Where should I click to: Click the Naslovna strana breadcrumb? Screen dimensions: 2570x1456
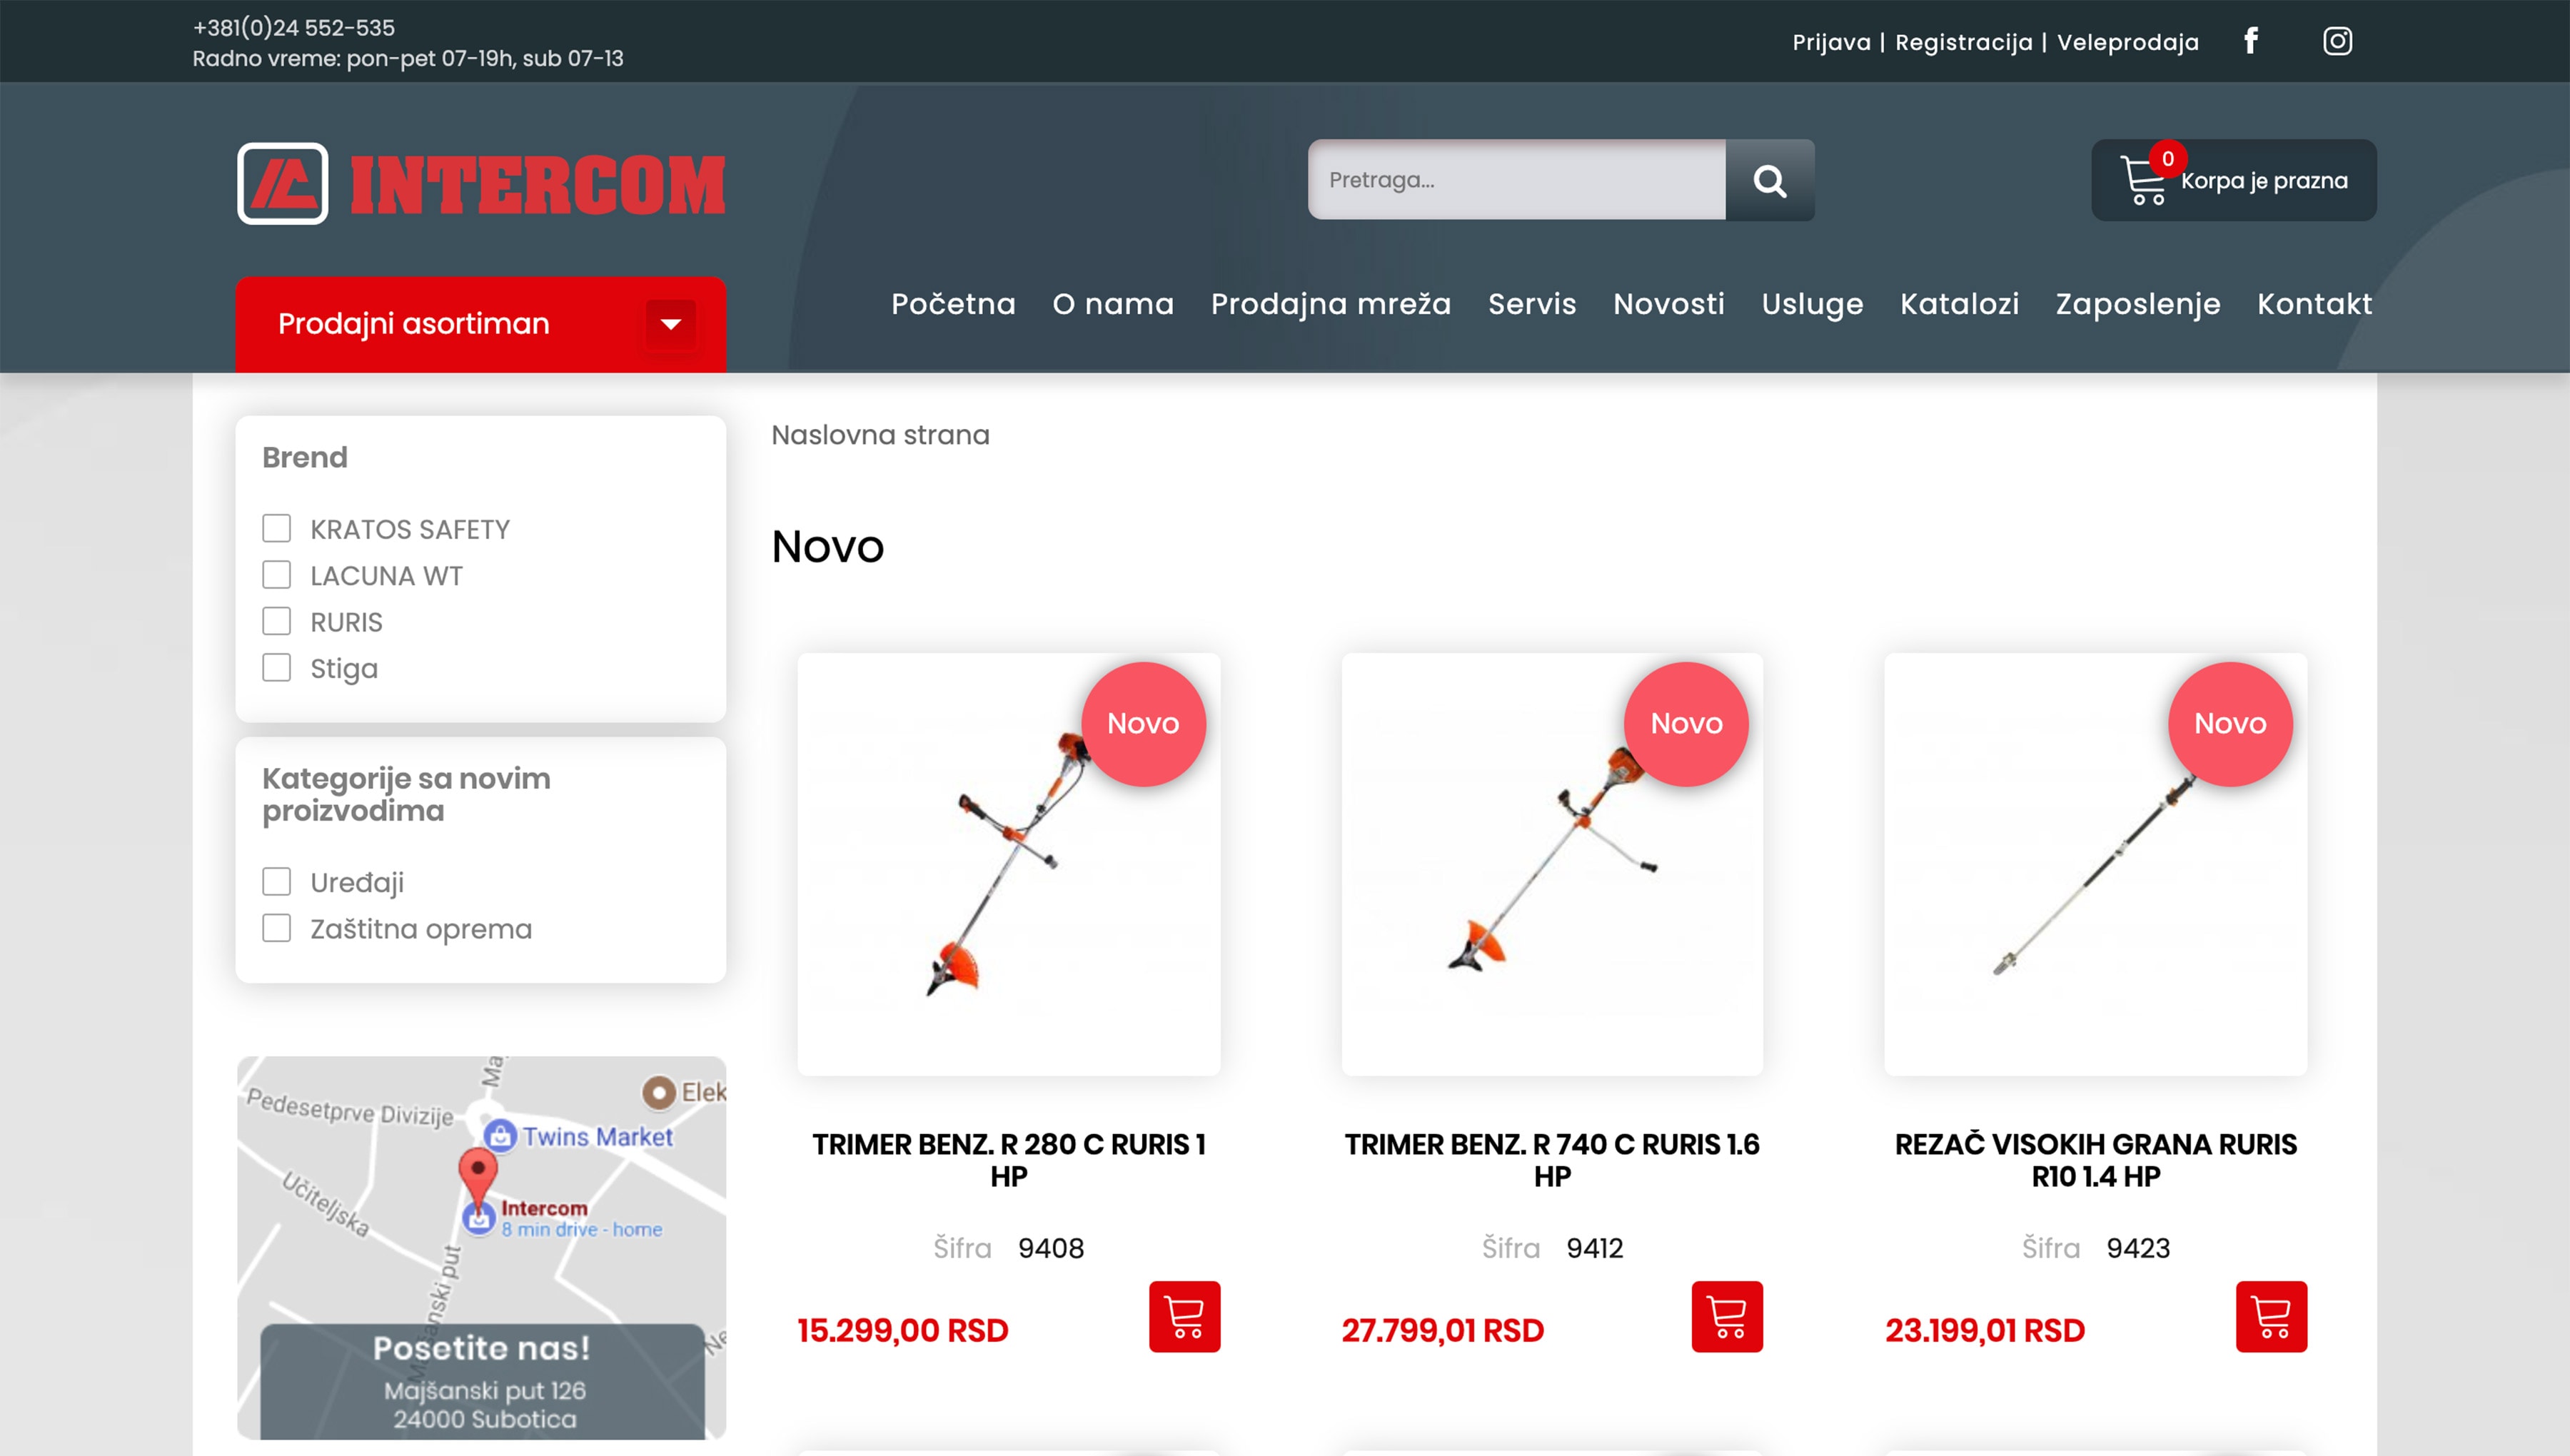pyautogui.click(x=880, y=435)
